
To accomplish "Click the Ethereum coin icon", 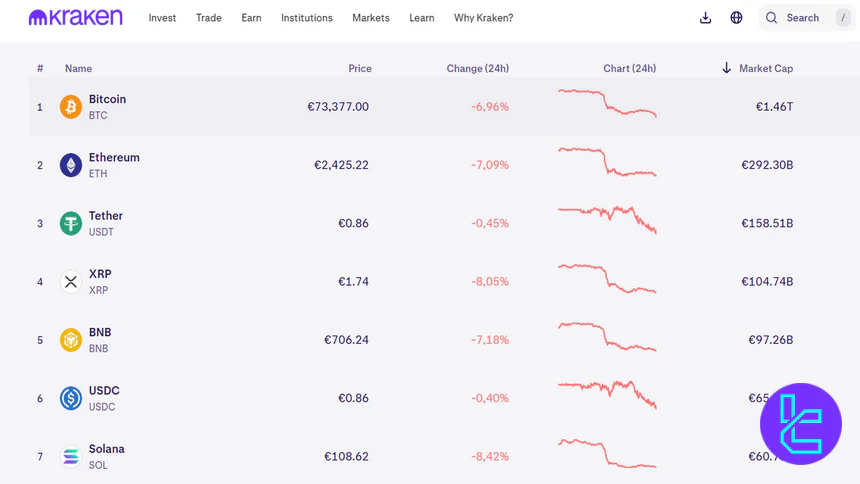I will coord(71,165).
